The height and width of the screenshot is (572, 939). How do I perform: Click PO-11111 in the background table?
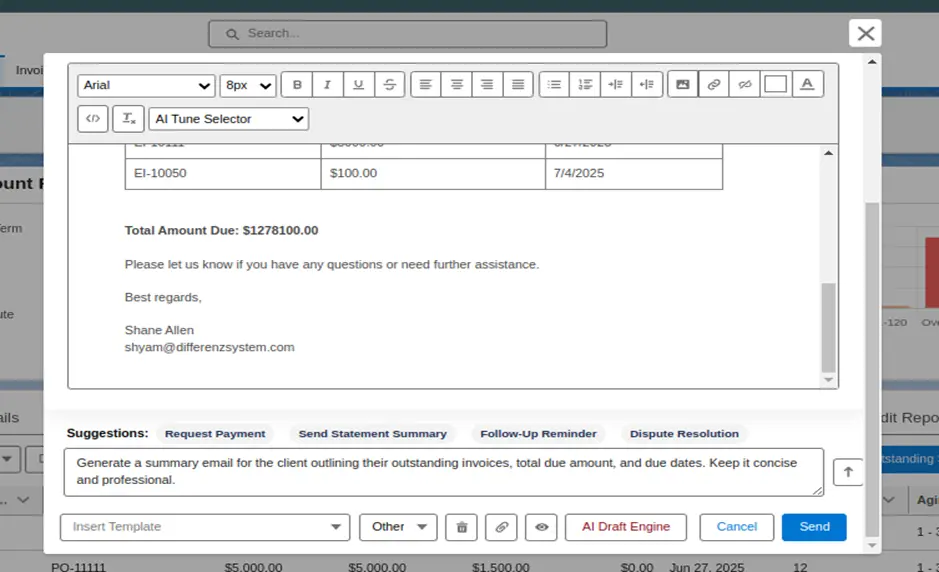point(78,567)
